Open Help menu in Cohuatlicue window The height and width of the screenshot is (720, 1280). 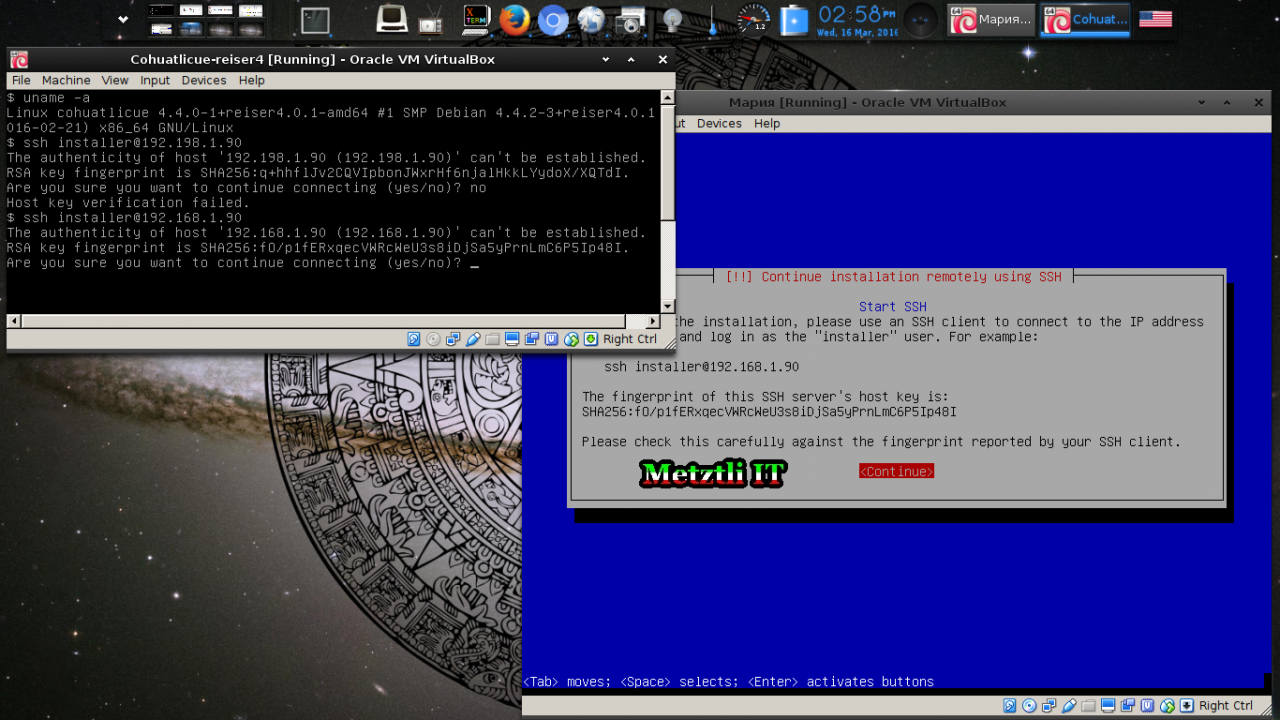click(x=252, y=80)
